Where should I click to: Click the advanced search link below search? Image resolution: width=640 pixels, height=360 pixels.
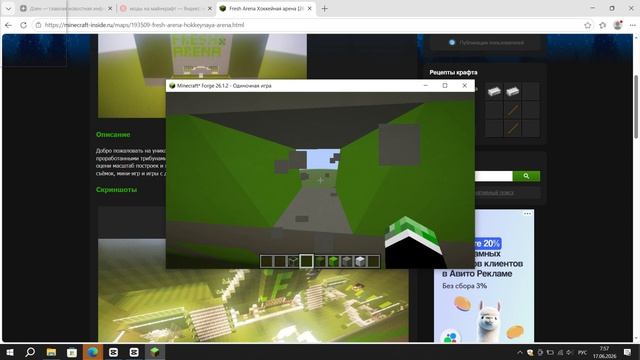(x=494, y=193)
